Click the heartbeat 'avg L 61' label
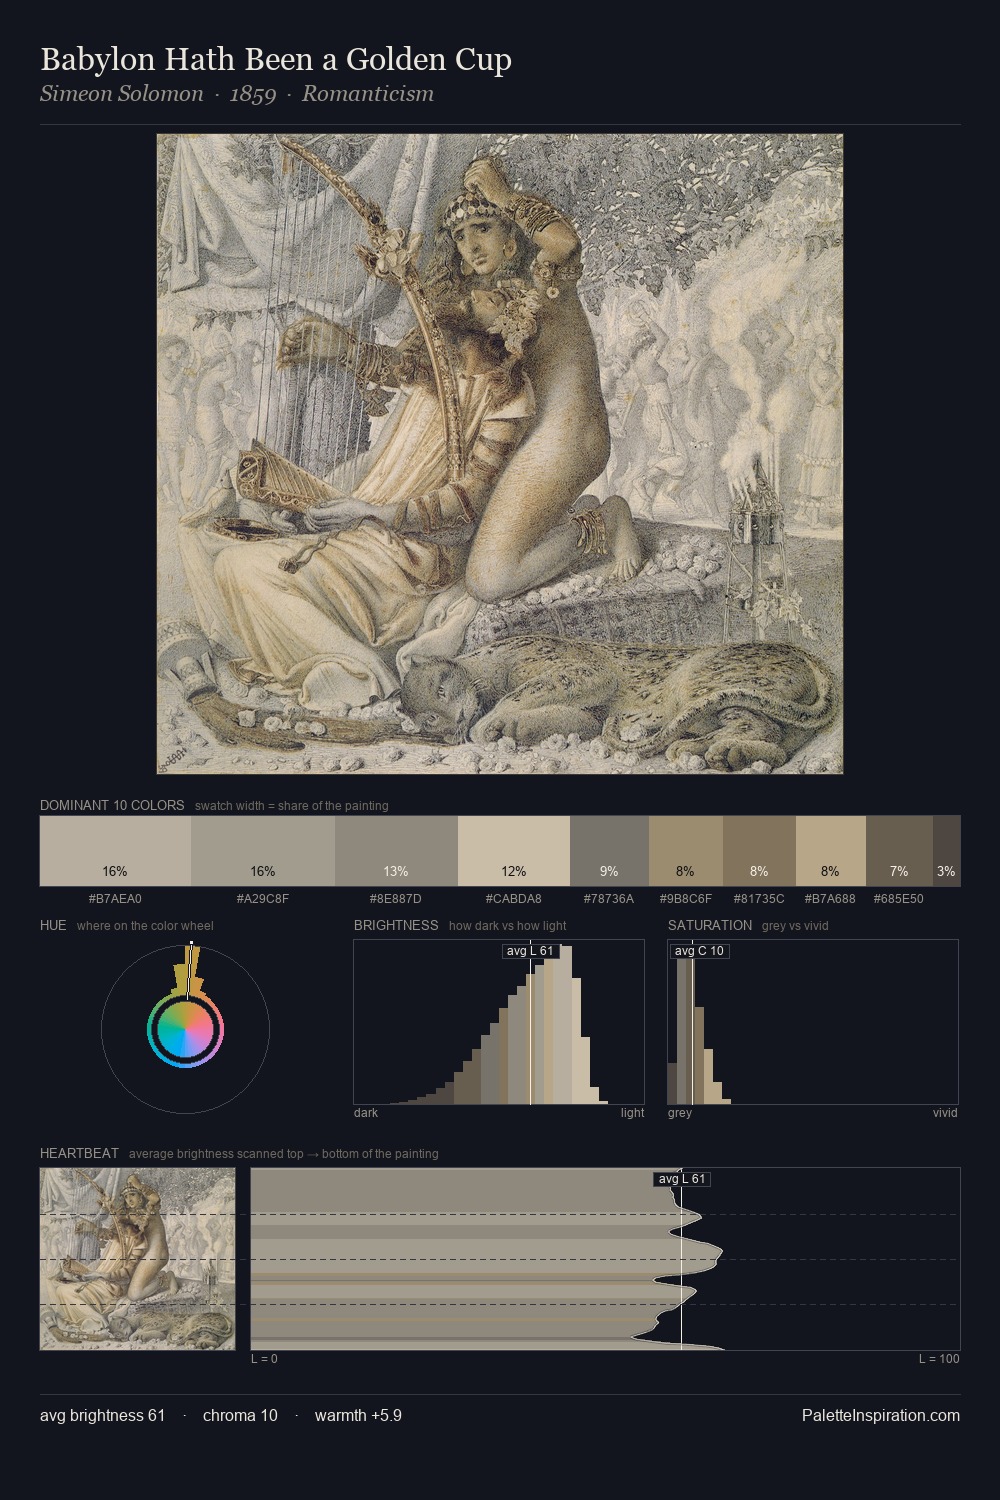The height and width of the screenshot is (1500, 1000). [x=682, y=1179]
